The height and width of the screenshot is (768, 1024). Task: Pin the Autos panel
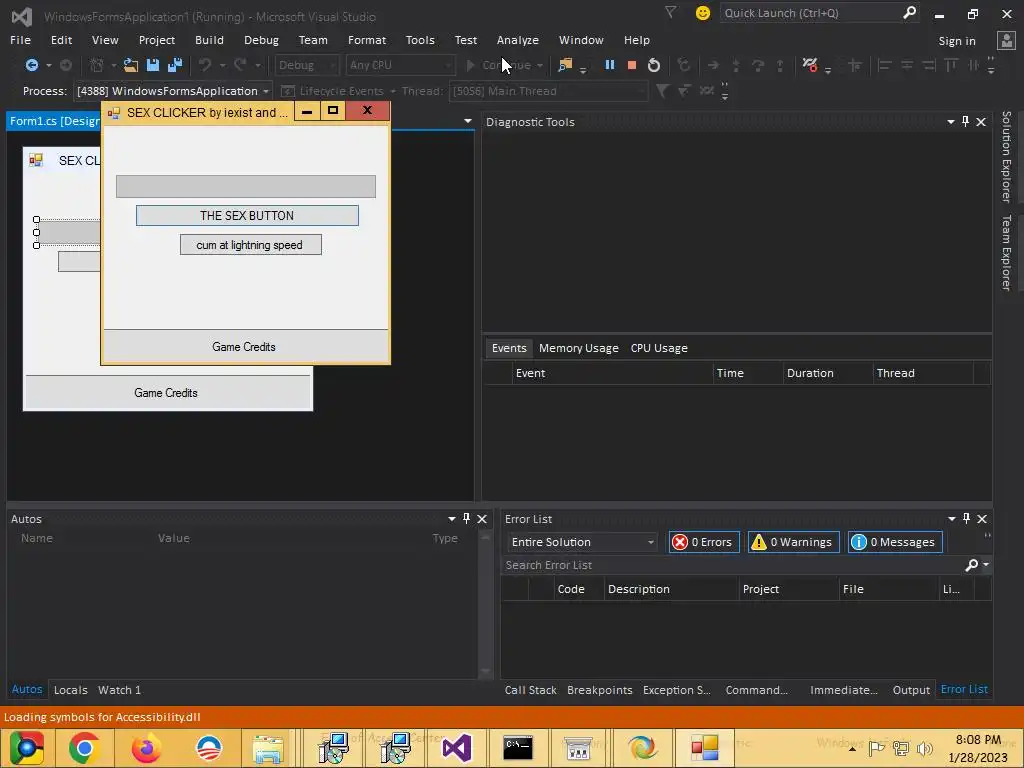(x=466, y=519)
